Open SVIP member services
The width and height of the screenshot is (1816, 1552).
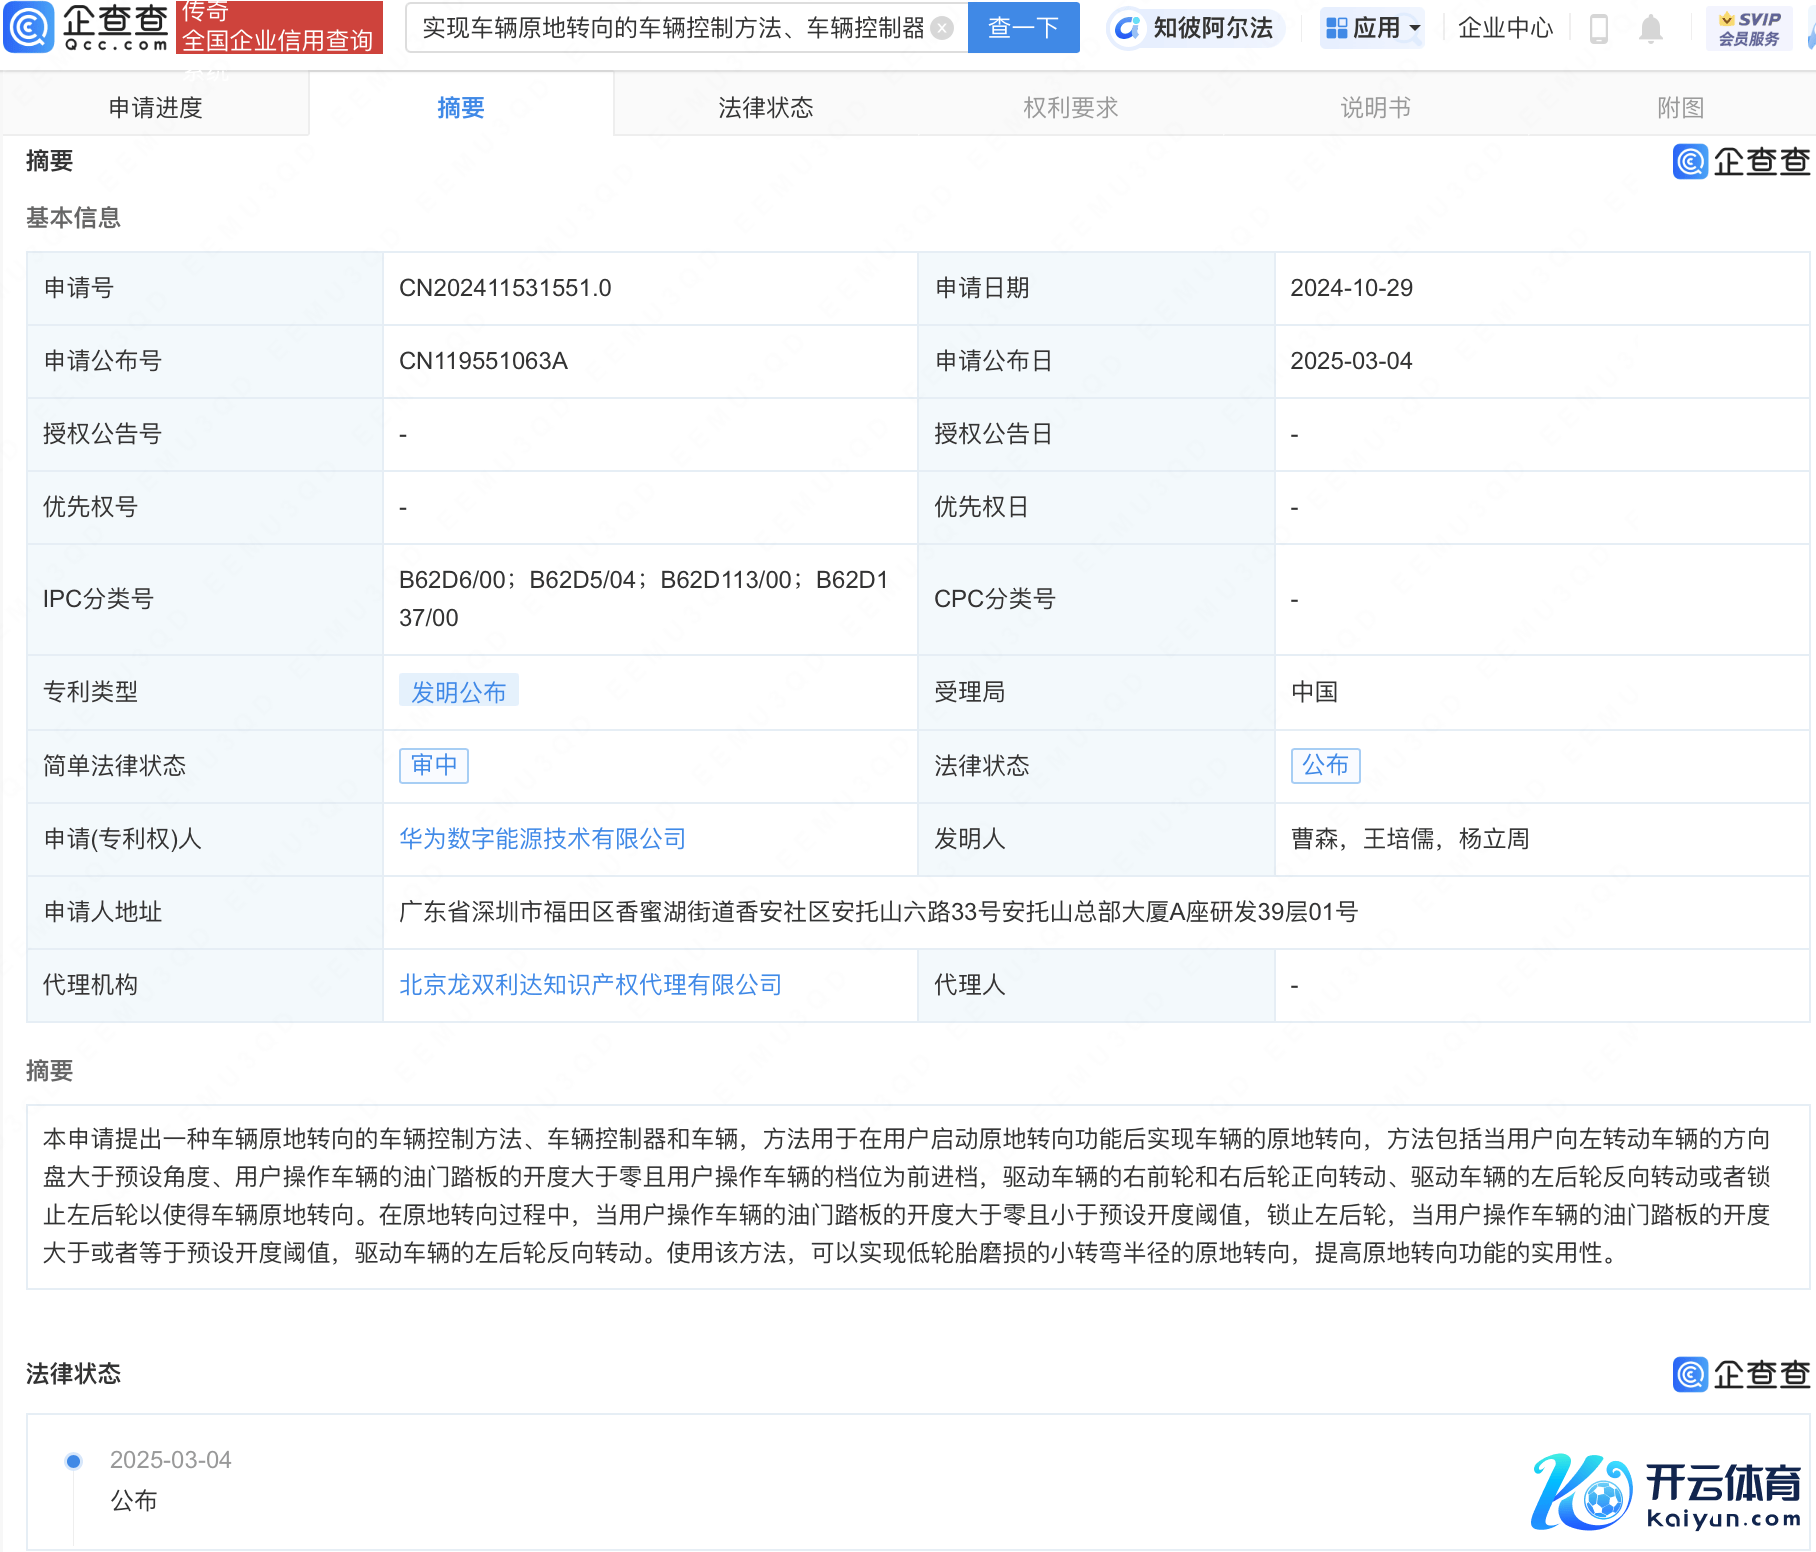point(1749,28)
